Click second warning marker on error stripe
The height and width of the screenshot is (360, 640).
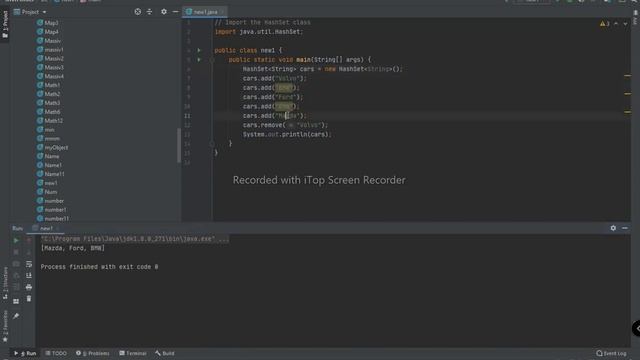click(x=627, y=94)
